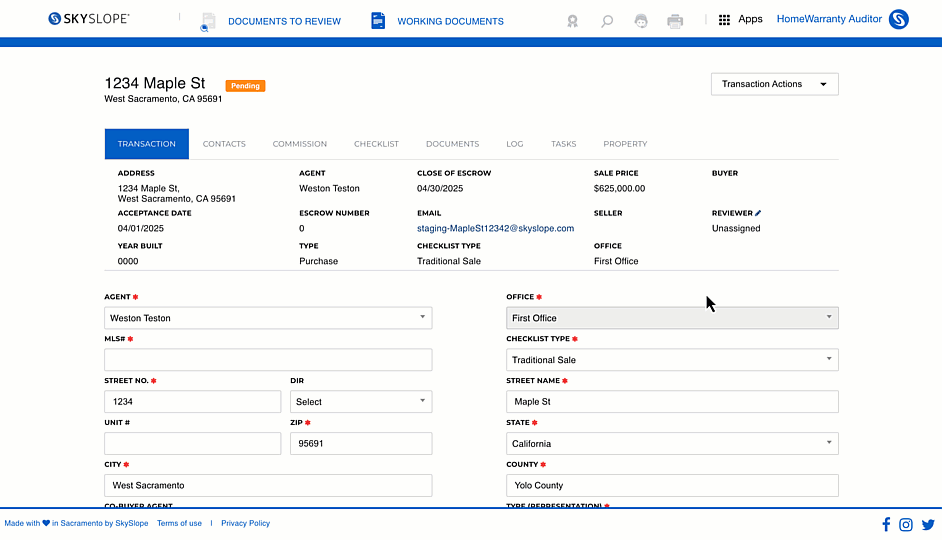Open the Checklist Type dropdown
The image size is (942, 540).
672,360
